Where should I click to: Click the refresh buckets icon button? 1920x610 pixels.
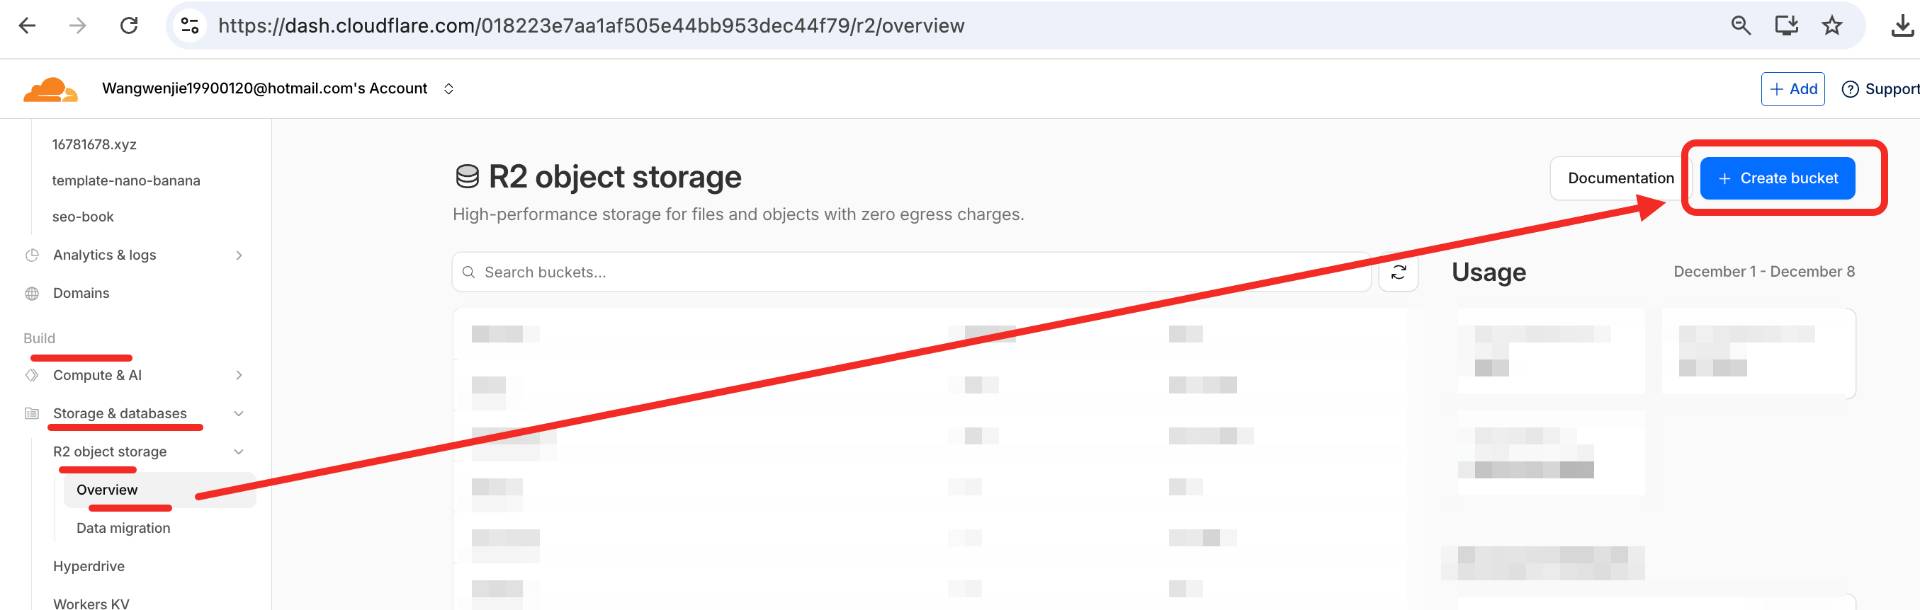click(x=1398, y=272)
